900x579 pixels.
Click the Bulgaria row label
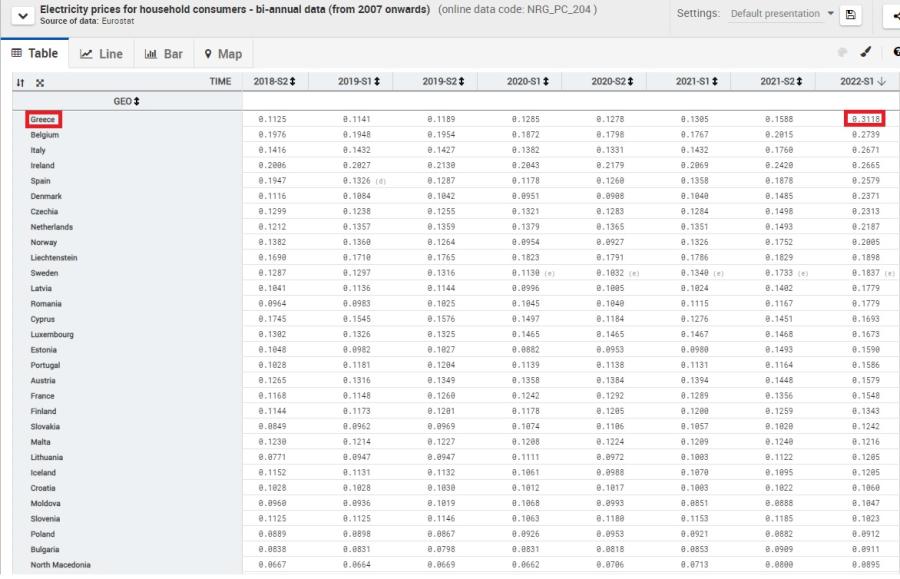tap(45, 550)
